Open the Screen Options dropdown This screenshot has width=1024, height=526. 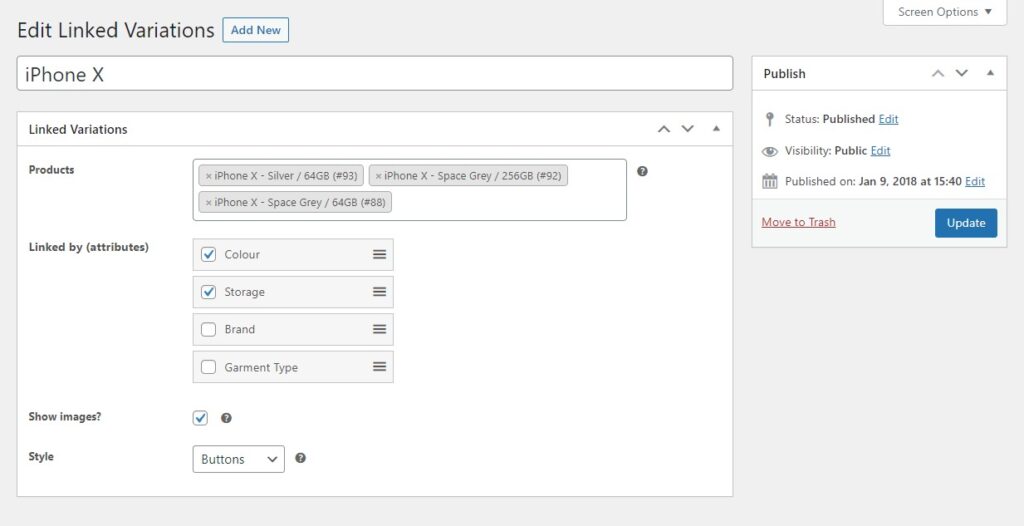point(944,12)
